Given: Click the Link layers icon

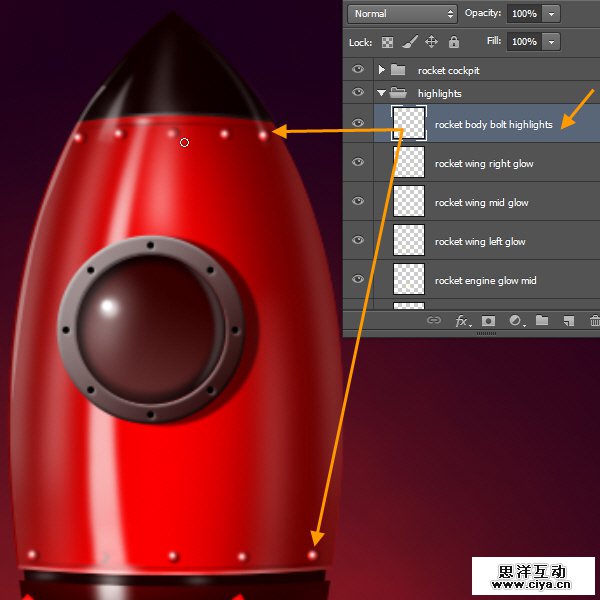Looking at the screenshot, I should click(434, 320).
